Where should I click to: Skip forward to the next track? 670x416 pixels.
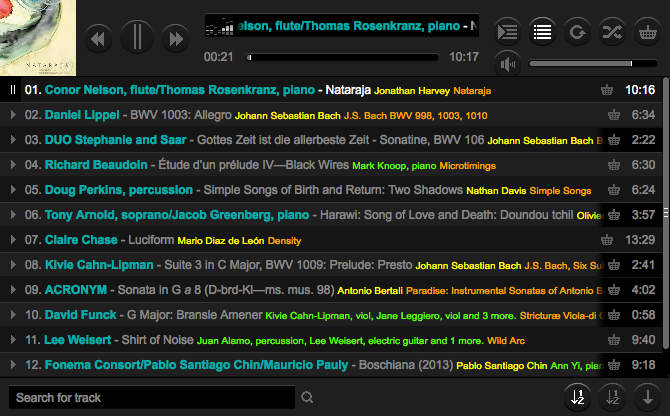(x=176, y=39)
